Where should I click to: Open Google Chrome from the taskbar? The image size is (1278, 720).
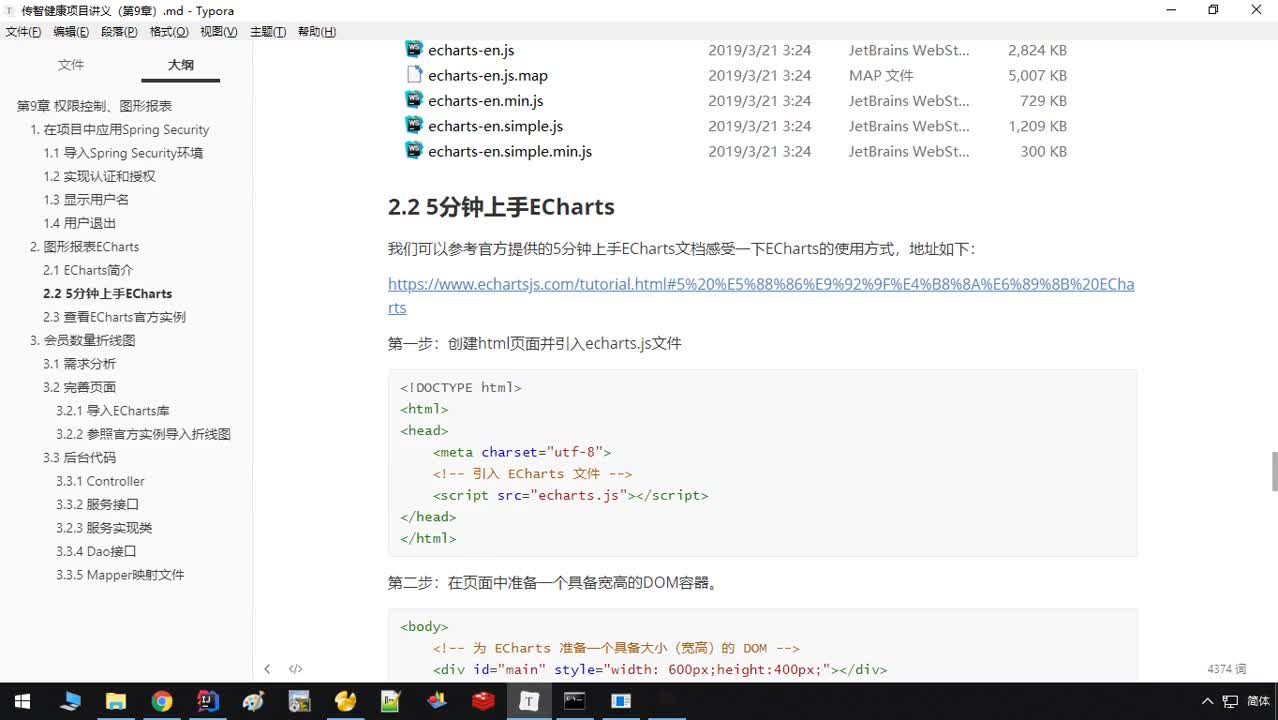click(x=162, y=701)
